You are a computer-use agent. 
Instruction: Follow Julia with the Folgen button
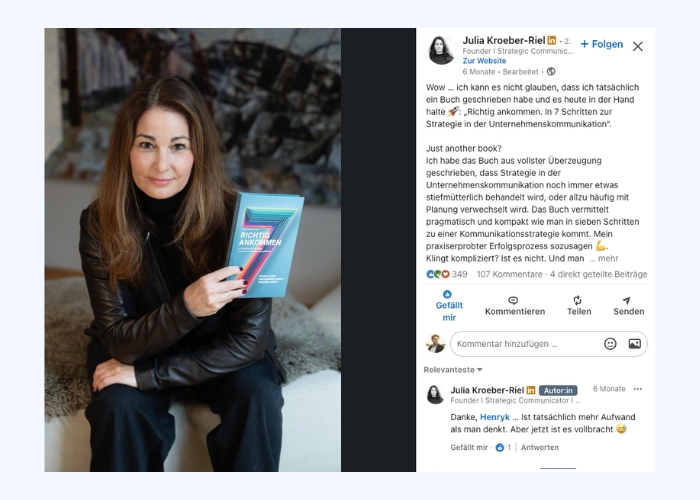[x=602, y=44]
